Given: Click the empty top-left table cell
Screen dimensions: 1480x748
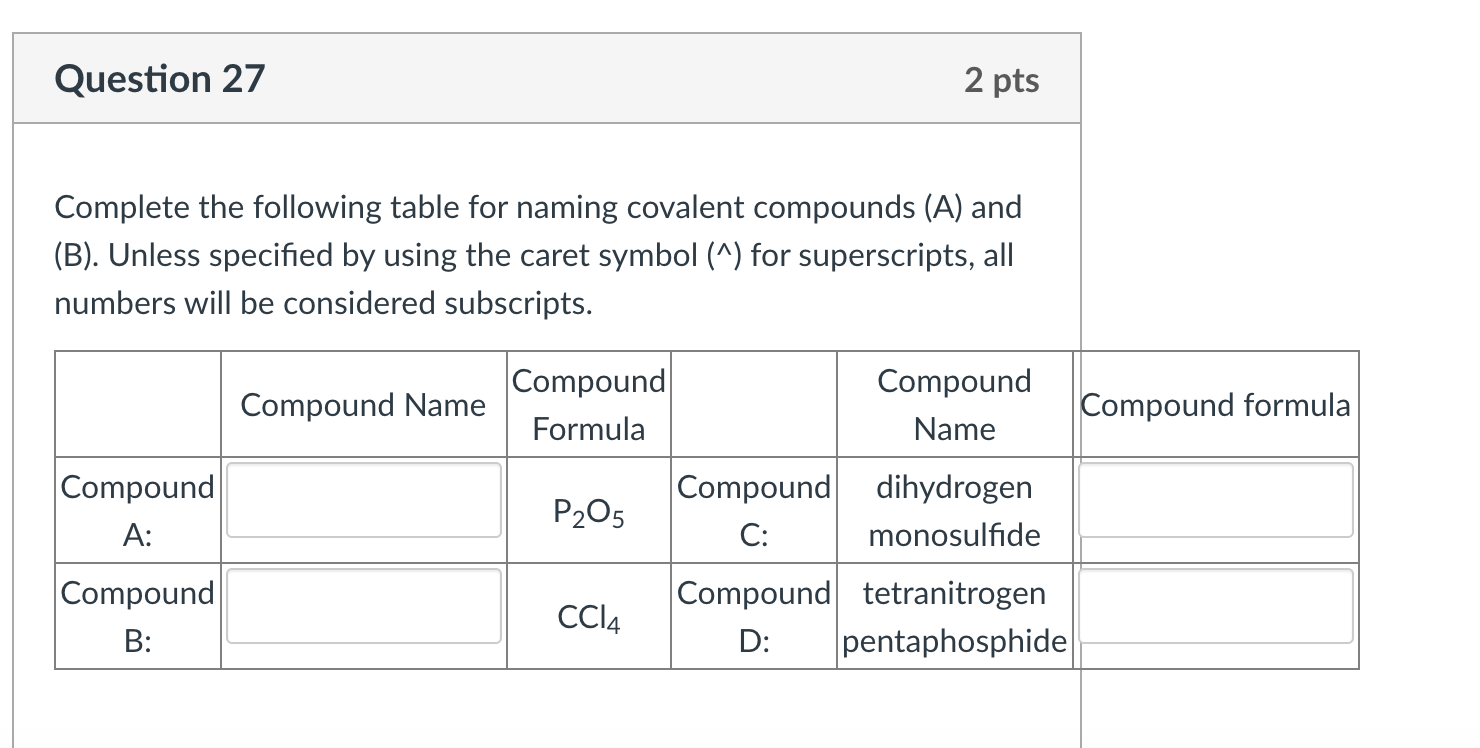Looking at the screenshot, I should (x=137, y=404).
